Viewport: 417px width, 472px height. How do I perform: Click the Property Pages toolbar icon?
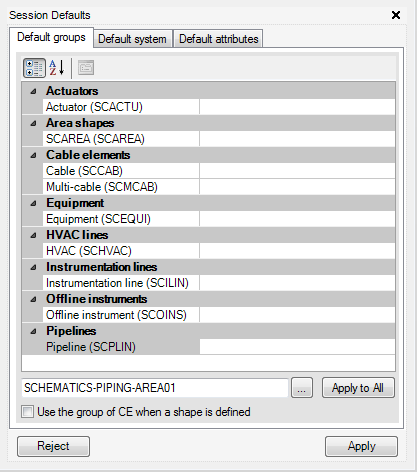click(x=86, y=68)
